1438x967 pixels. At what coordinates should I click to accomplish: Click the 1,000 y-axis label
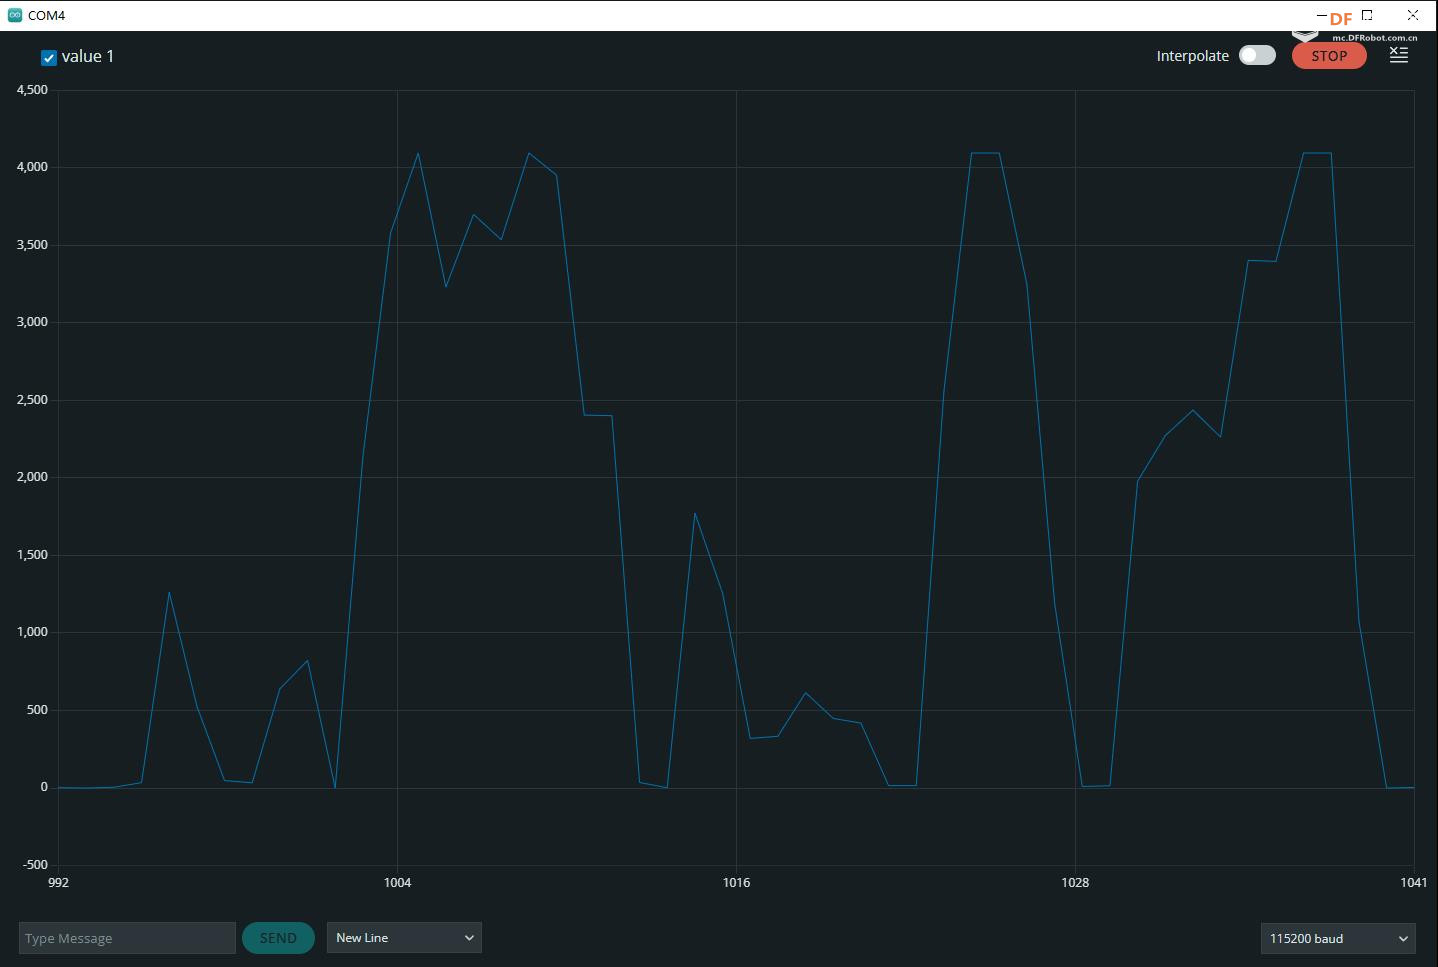click(32, 632)
